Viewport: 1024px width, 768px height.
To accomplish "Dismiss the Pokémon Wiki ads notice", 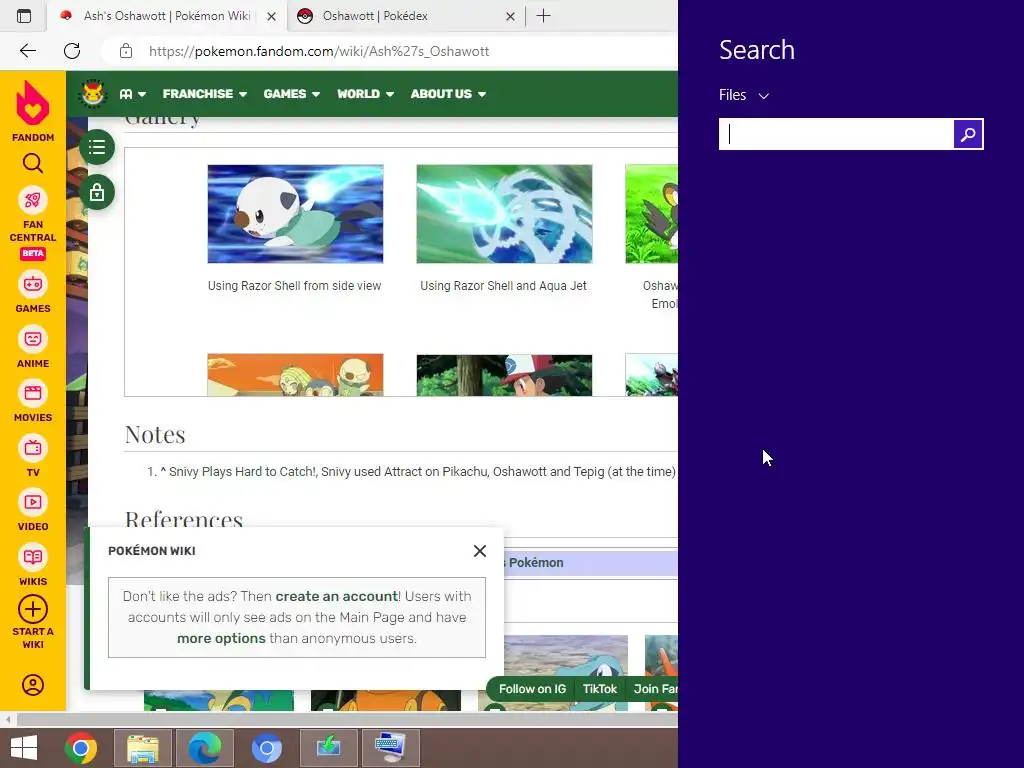I will click(479, 551).
